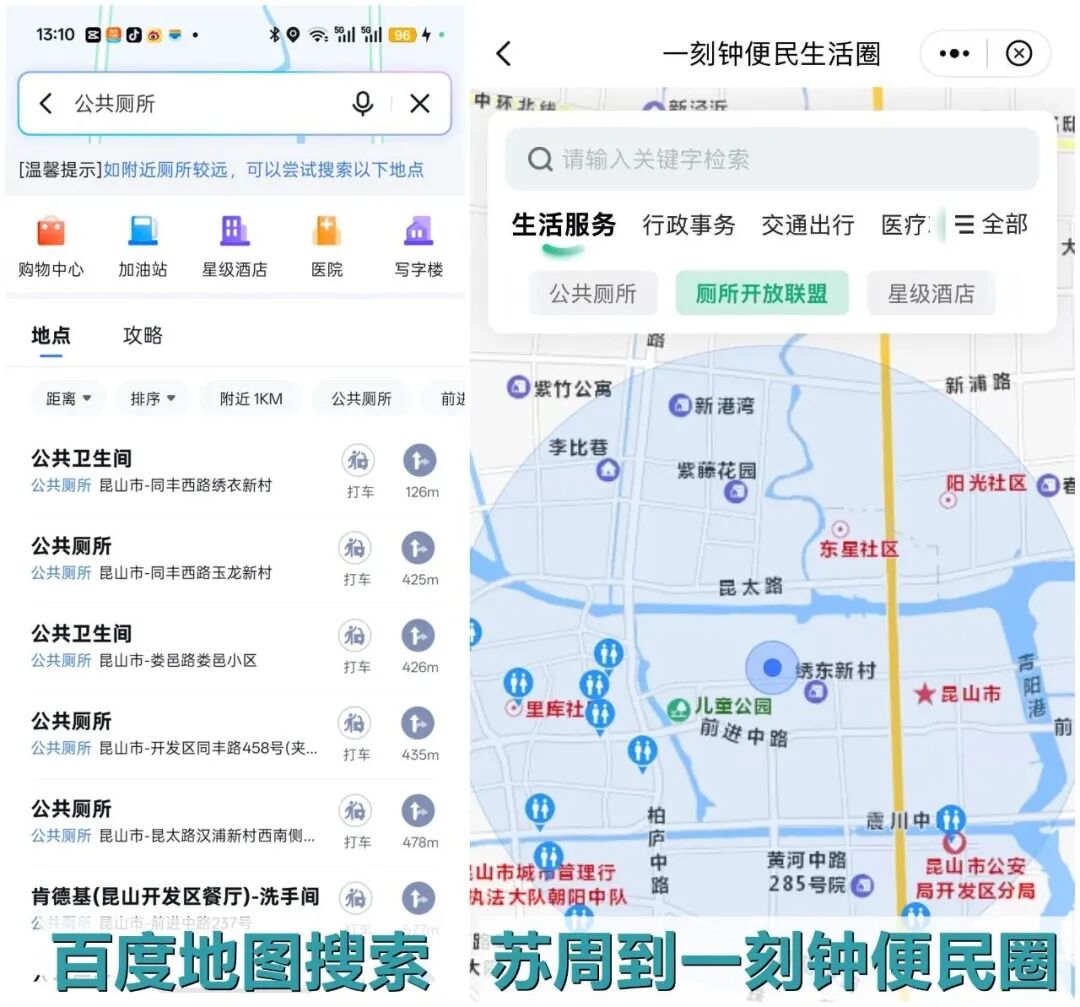Tap the microphone voice search icon

363,103
